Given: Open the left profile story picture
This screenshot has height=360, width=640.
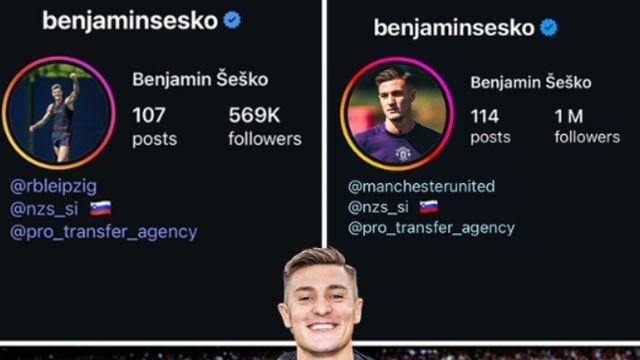Looking at the screenshot, I should (x=59, y=113).
